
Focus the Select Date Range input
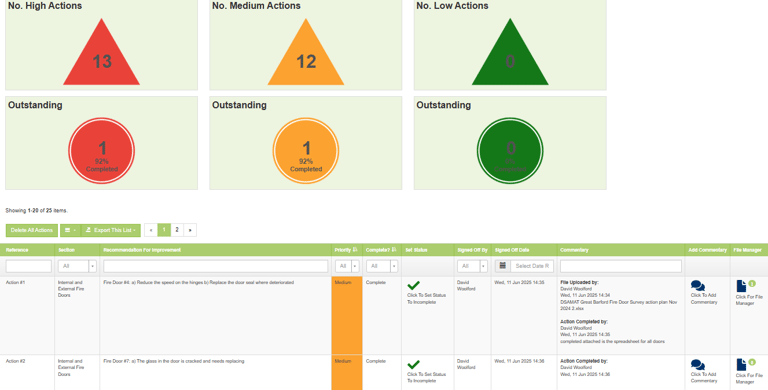coord(532,266)
